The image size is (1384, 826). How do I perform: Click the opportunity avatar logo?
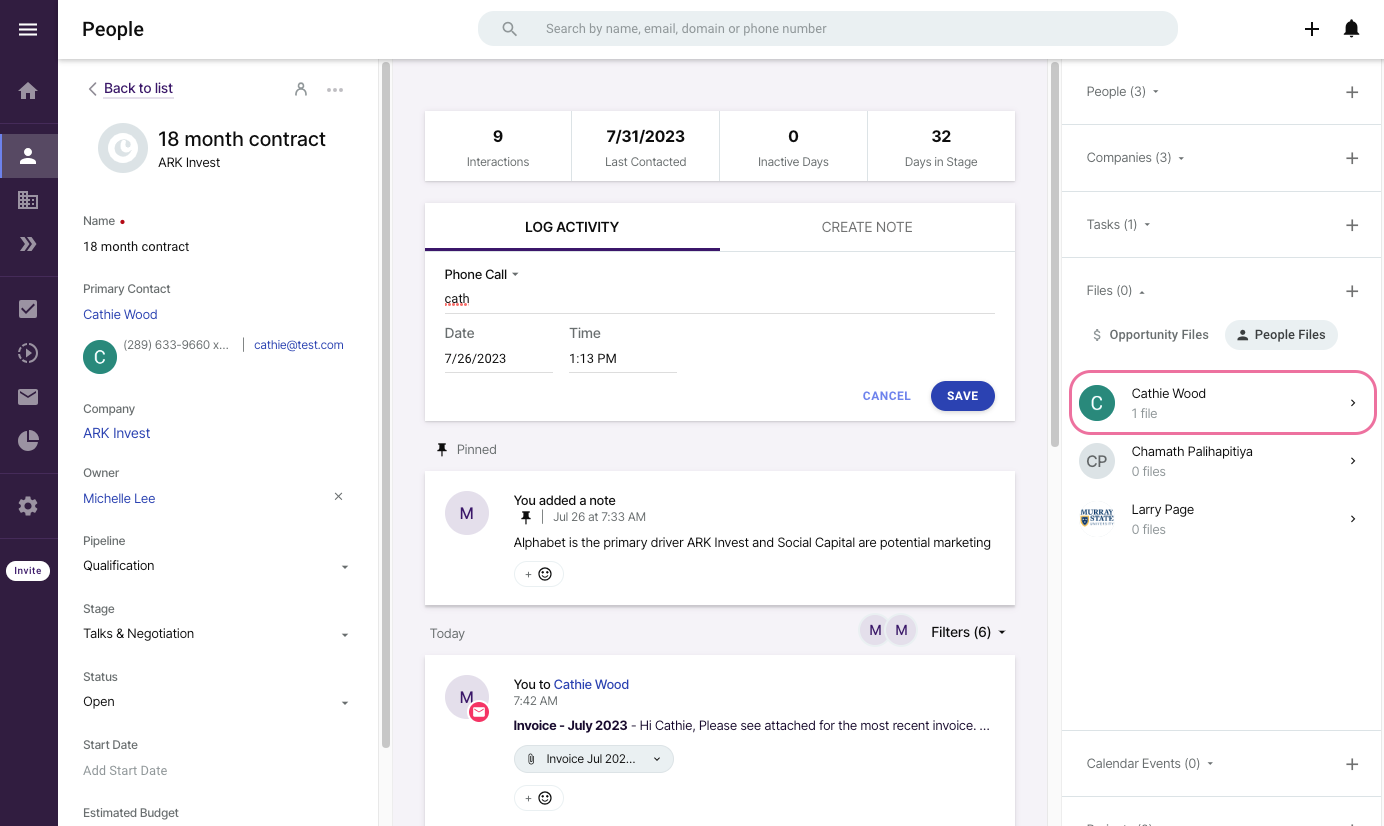tap(123, 149)
